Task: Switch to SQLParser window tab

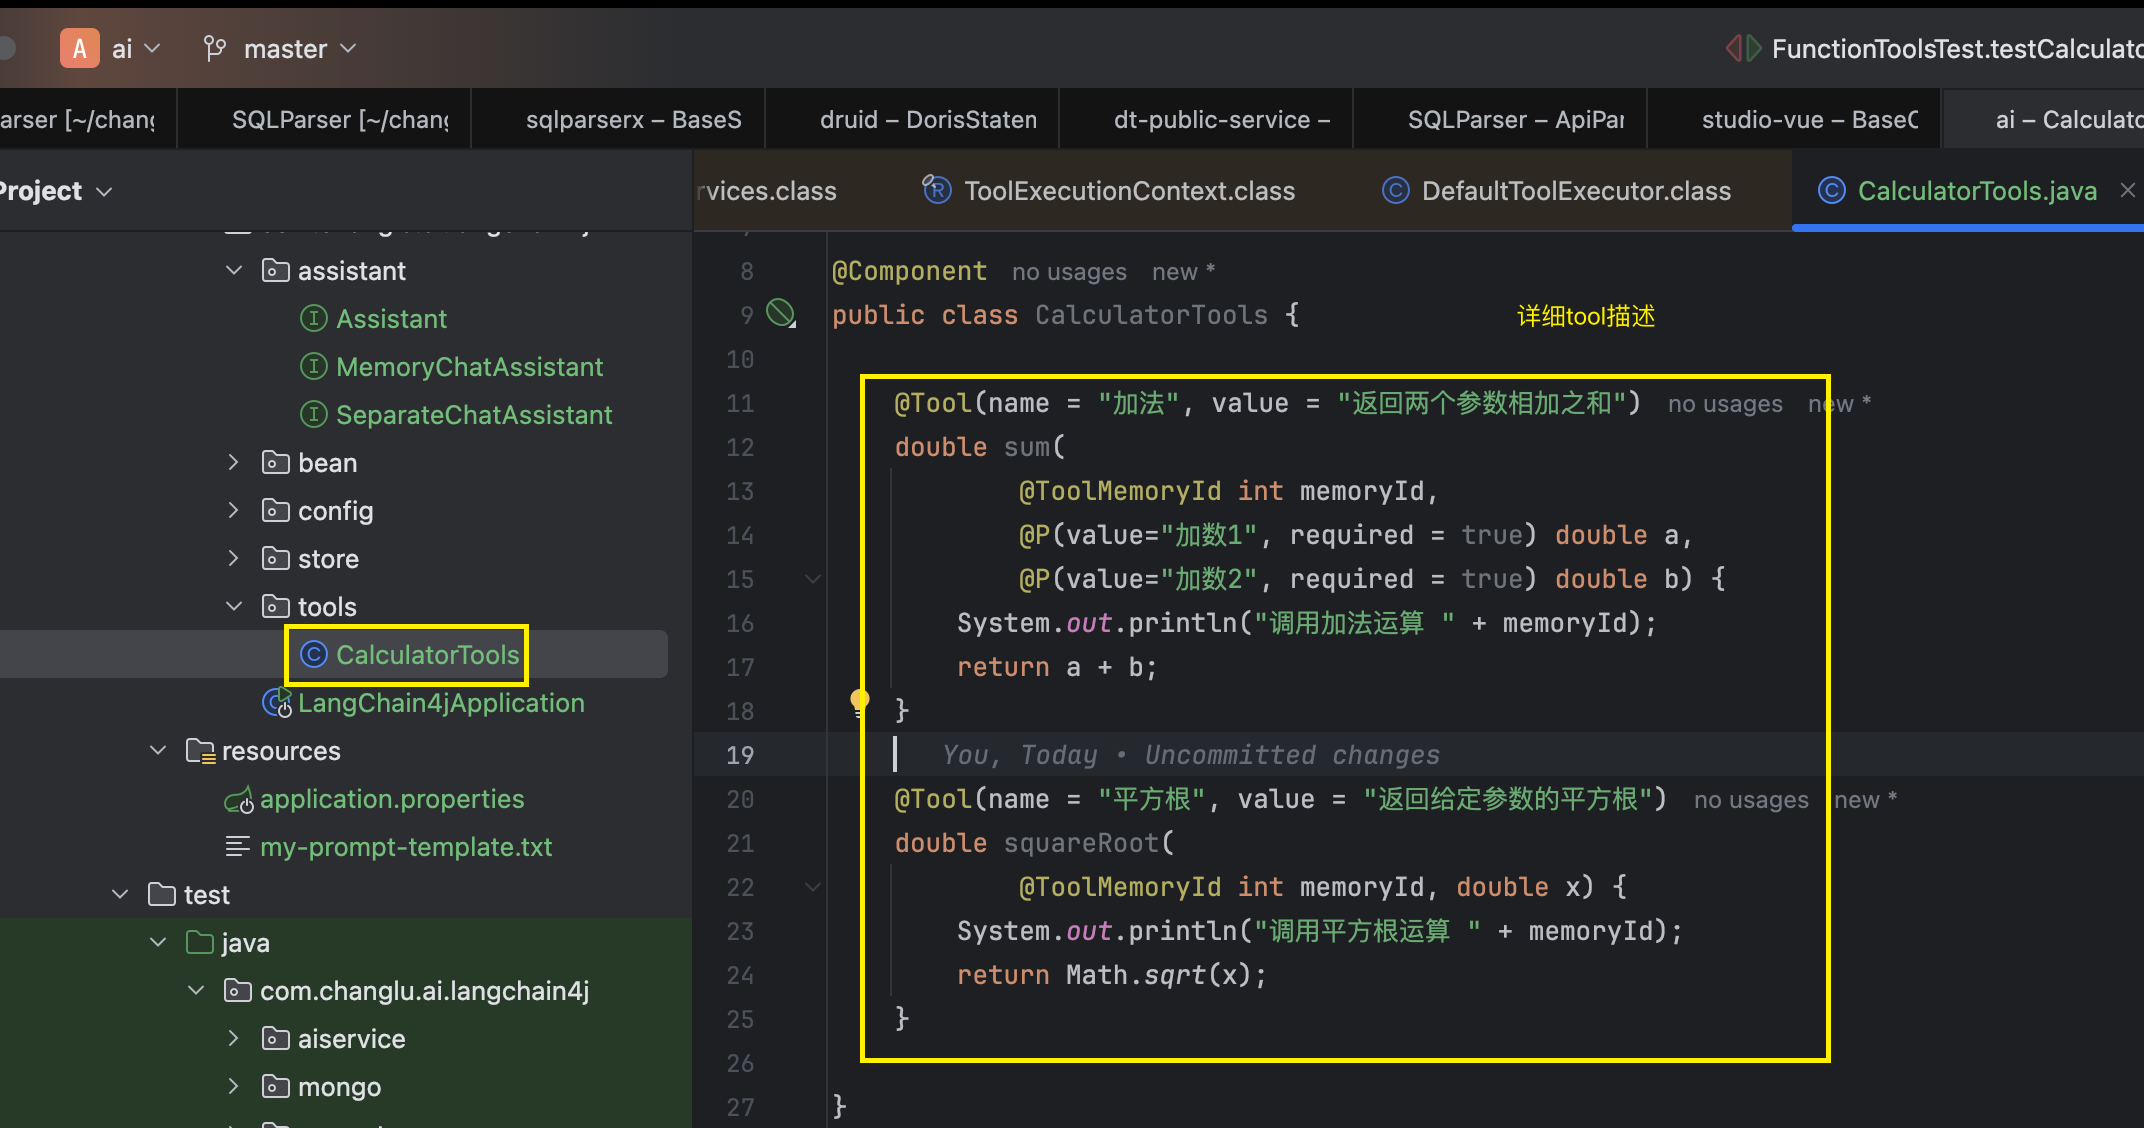Action: (x=325, y=119)
